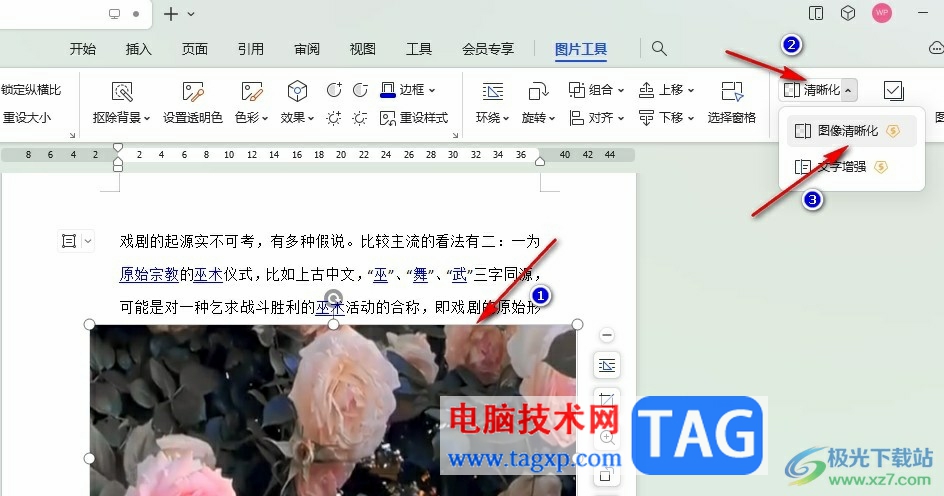Open the 效果 picture effects tool
This screenshot has width=944, height=496.
coord(297,103)
